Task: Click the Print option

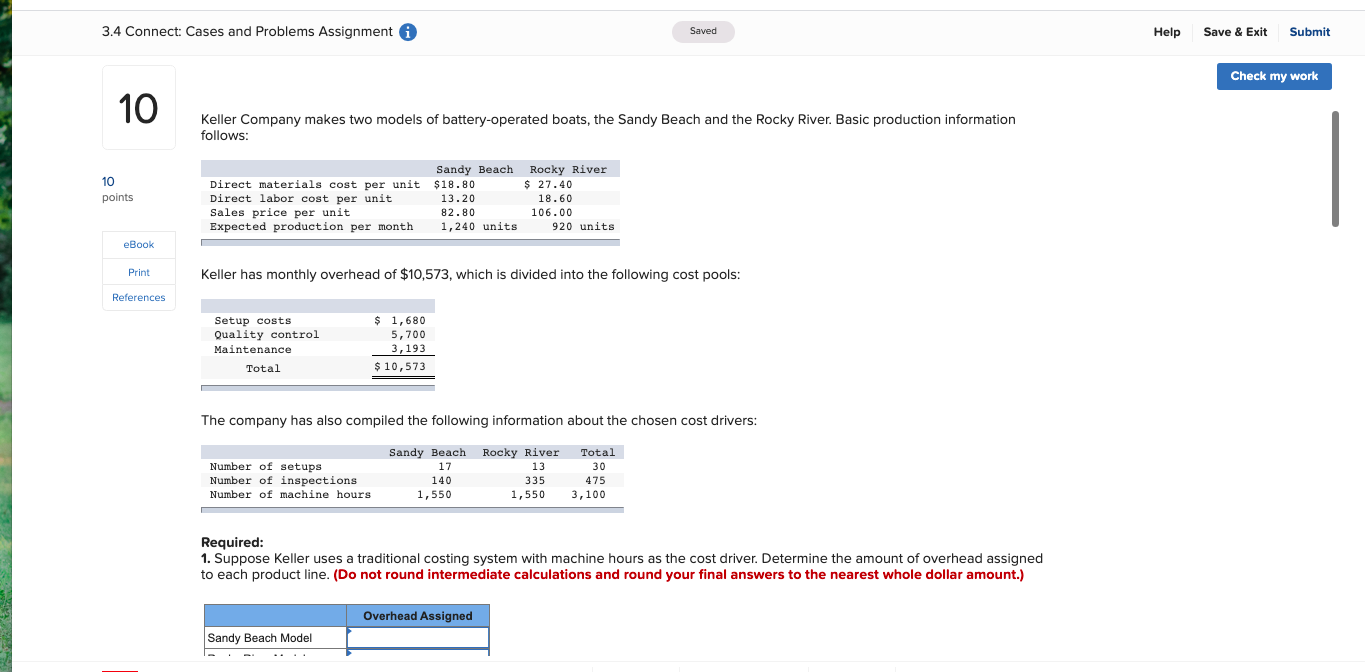Action: pyautogui.click(x=138, y=271)
